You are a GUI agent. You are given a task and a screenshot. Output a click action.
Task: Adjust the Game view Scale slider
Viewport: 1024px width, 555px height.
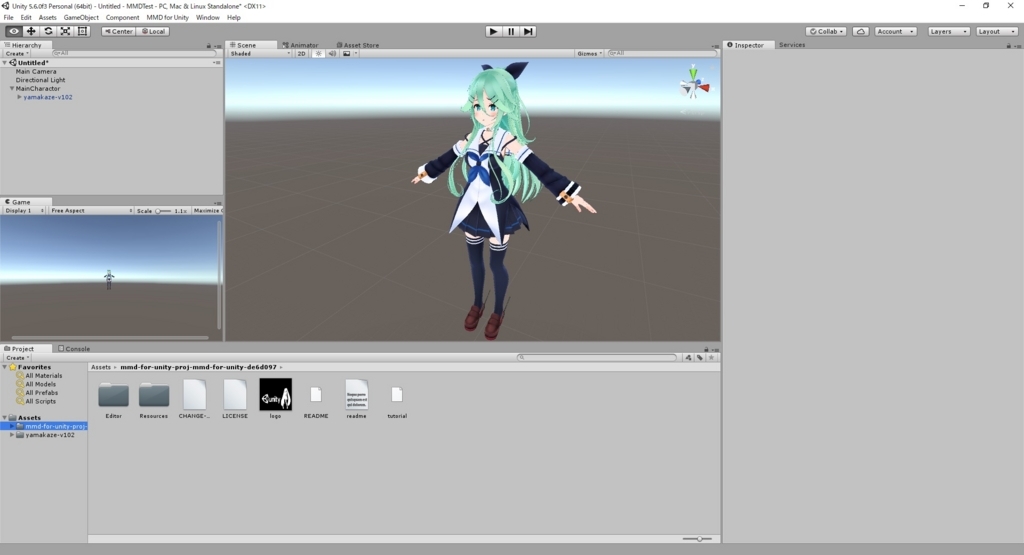[x=163, y=211]
